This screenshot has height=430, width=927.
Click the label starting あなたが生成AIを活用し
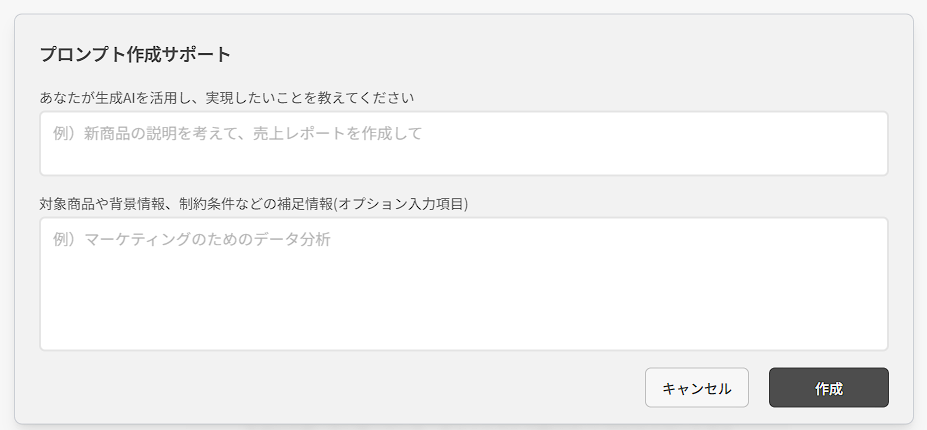(227, 98)
